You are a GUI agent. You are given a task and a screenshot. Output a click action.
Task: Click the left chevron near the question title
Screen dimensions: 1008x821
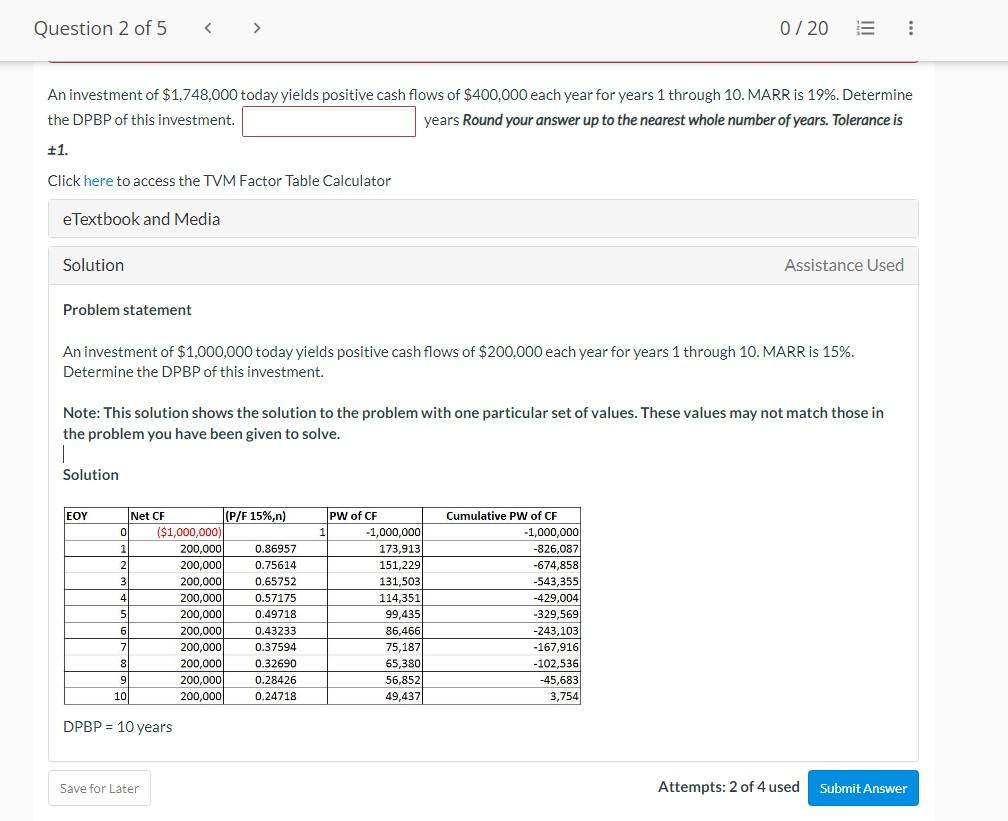[208, 28]
